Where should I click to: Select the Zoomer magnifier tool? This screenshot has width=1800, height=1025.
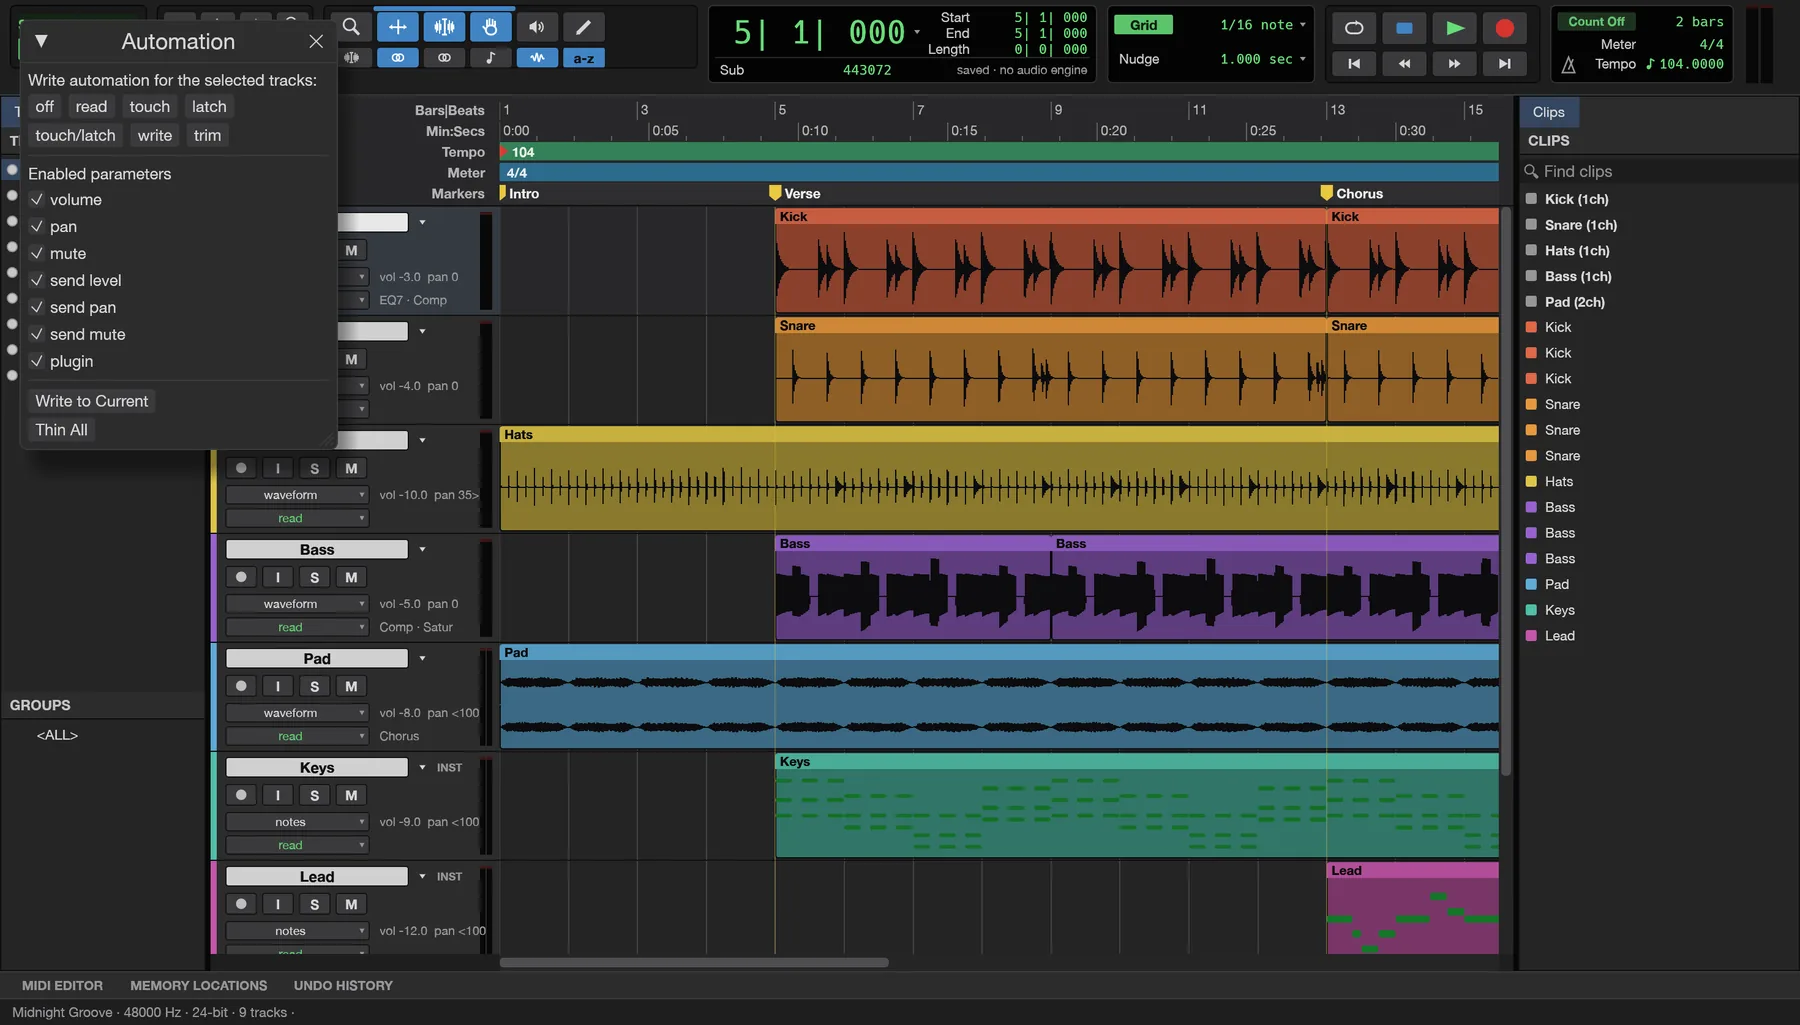[351, 27]
